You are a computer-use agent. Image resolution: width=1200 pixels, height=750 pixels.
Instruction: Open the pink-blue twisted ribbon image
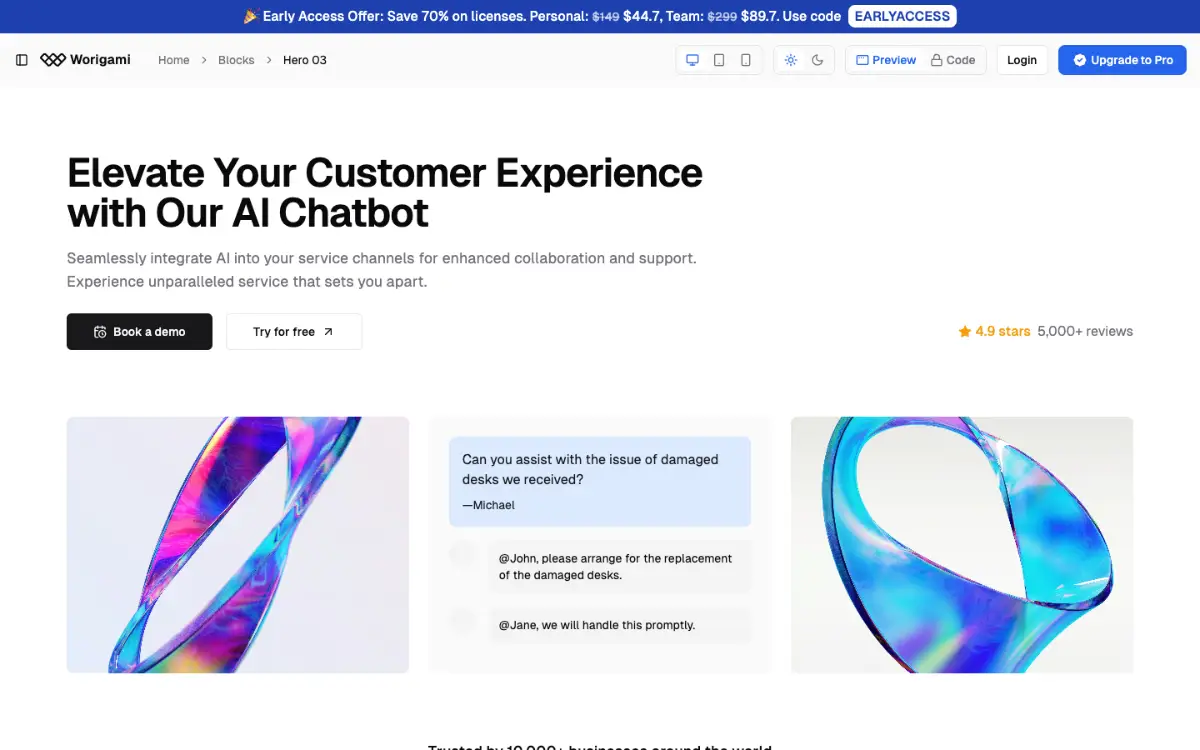click(x=238, y=545)
